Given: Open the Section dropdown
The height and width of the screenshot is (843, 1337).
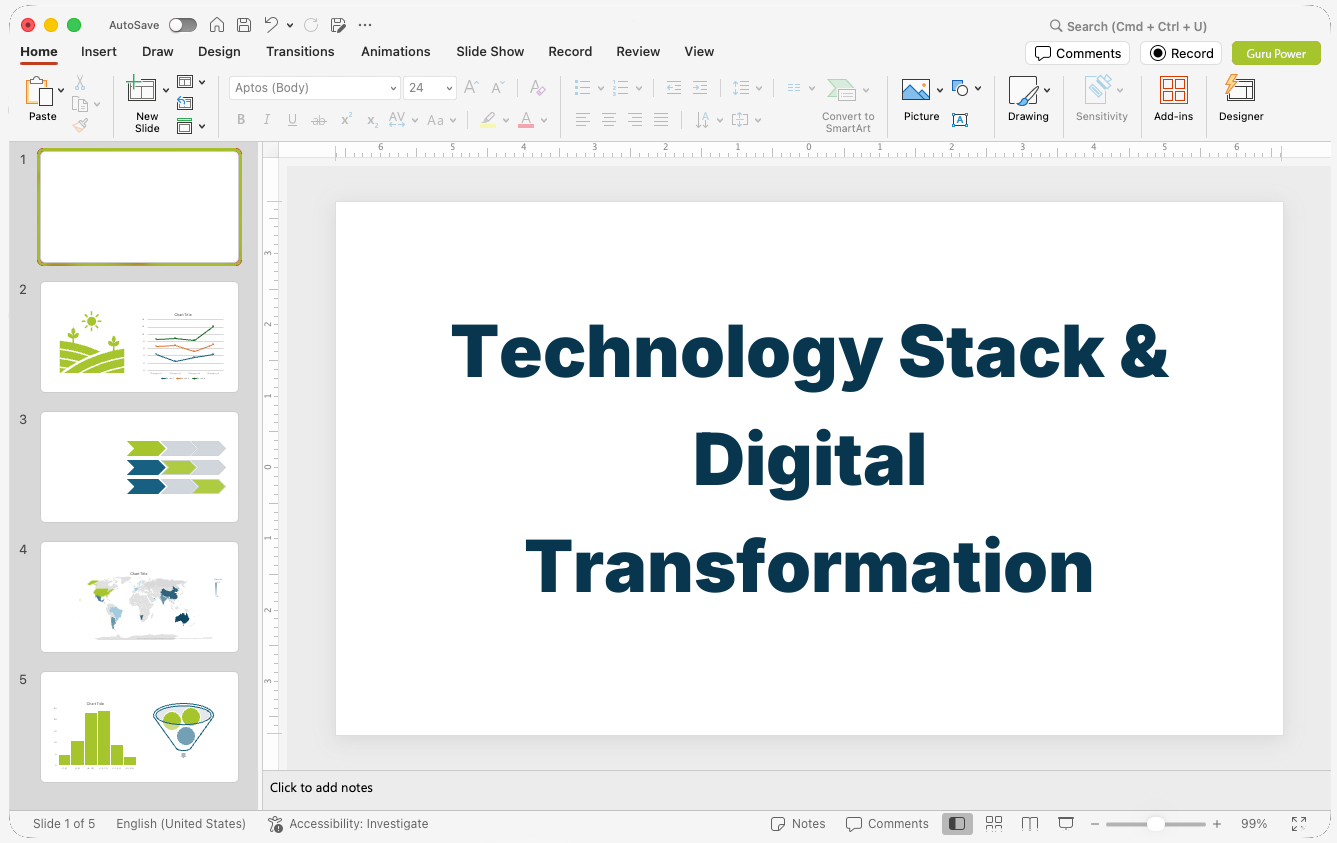Looking at the screenshot, I should point(190,126).
